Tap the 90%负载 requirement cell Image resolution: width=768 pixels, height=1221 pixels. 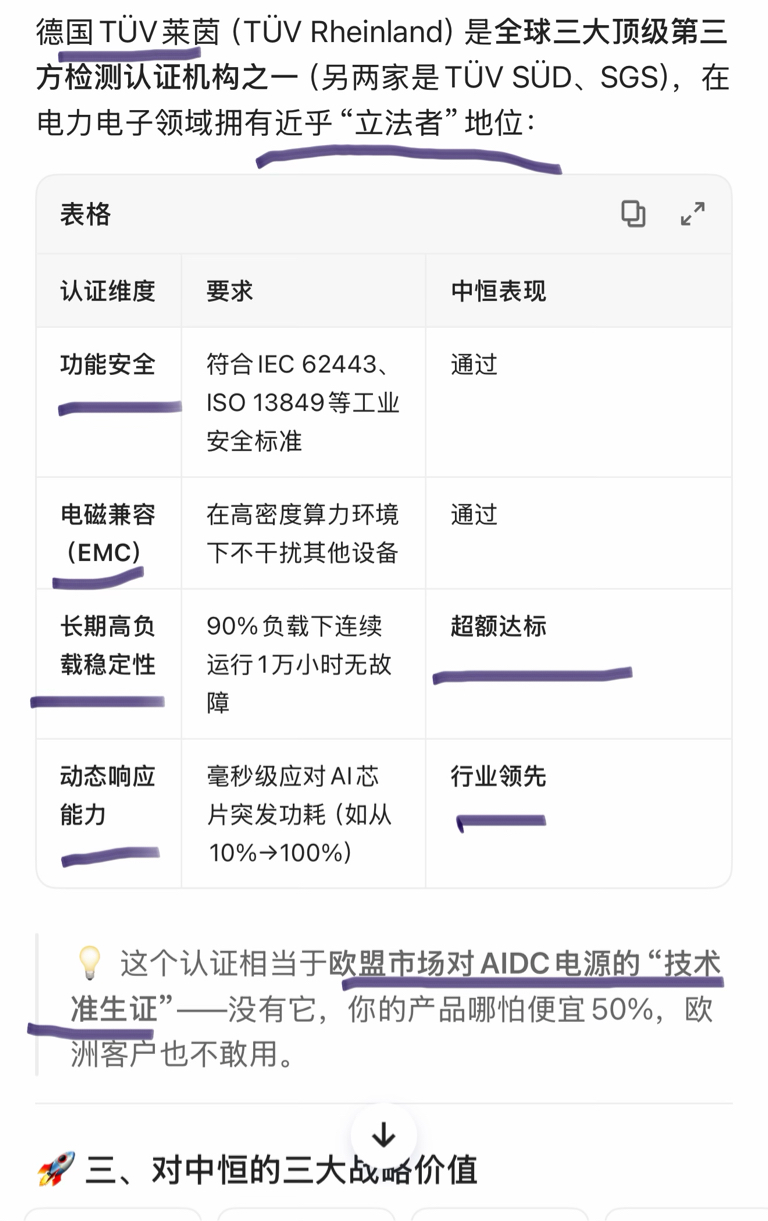303,664
